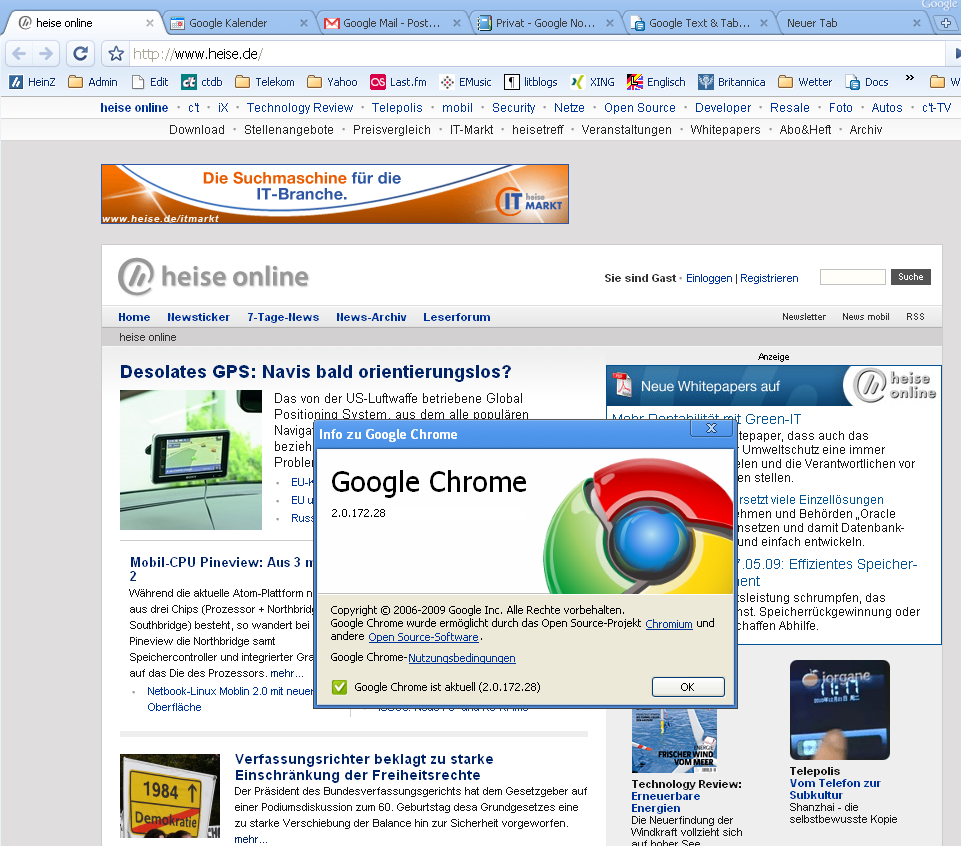Screen dimensions: 961x846
Task: Open the News-Archiv navigation item
Action: (371, 317)
